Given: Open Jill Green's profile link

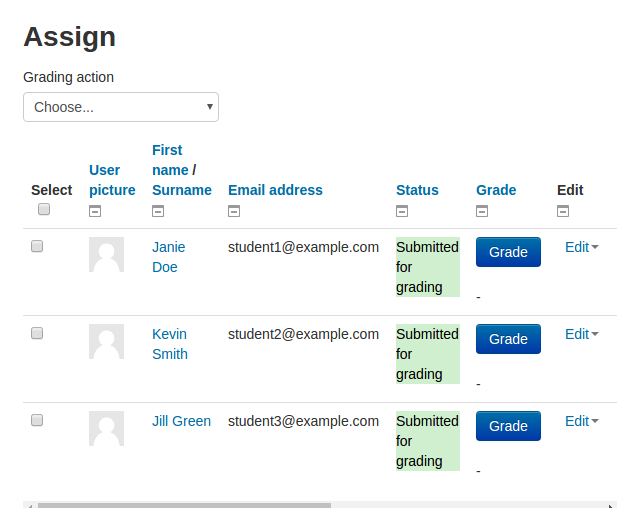Looking at the screenshot, I should coord(181,421).
